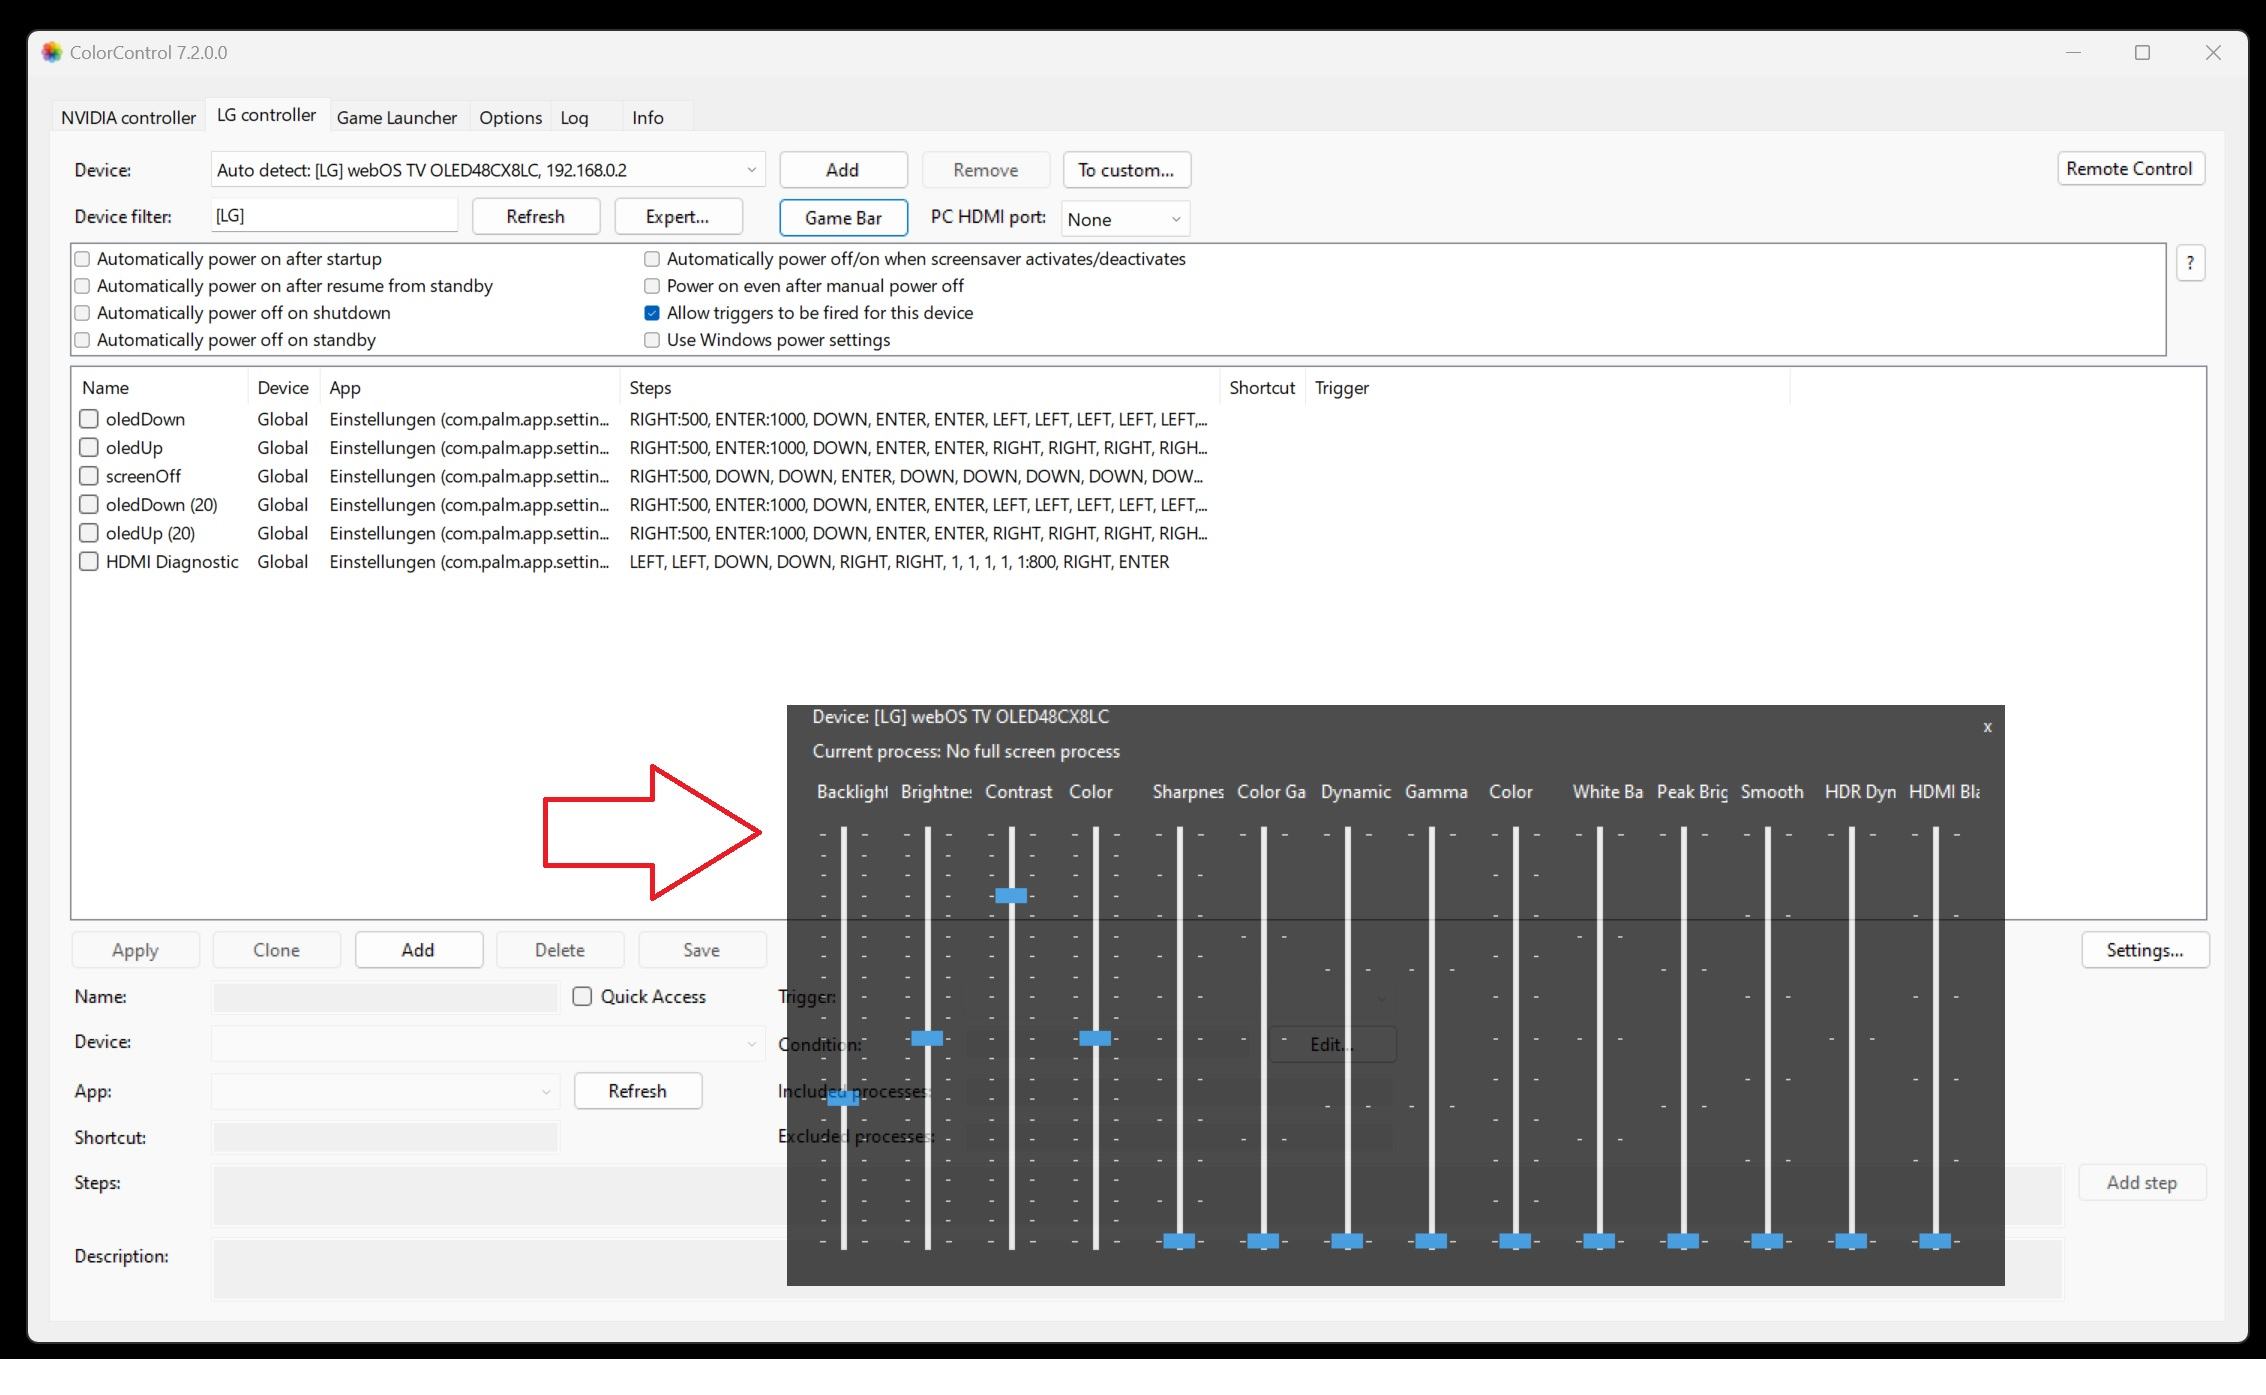Viewport: 2266px width, 1395px height.
Task: Open the Settings... button
Action: [2145, 950]
